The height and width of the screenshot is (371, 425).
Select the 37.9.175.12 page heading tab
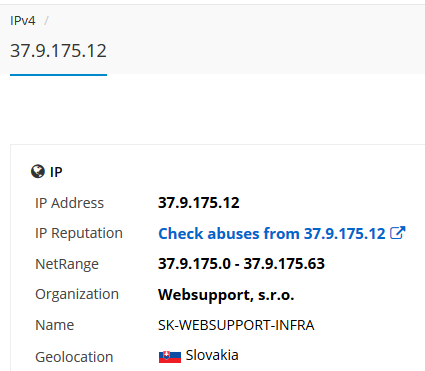tap(58, 51)
